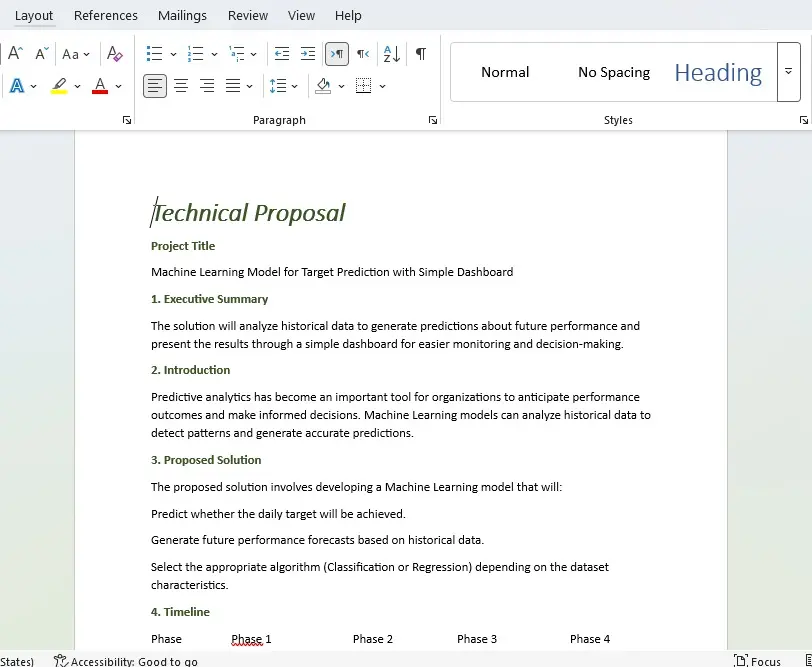Select the Sort icon
The width and height of the screenshot is (812, 667).
(x=389, y=53)
